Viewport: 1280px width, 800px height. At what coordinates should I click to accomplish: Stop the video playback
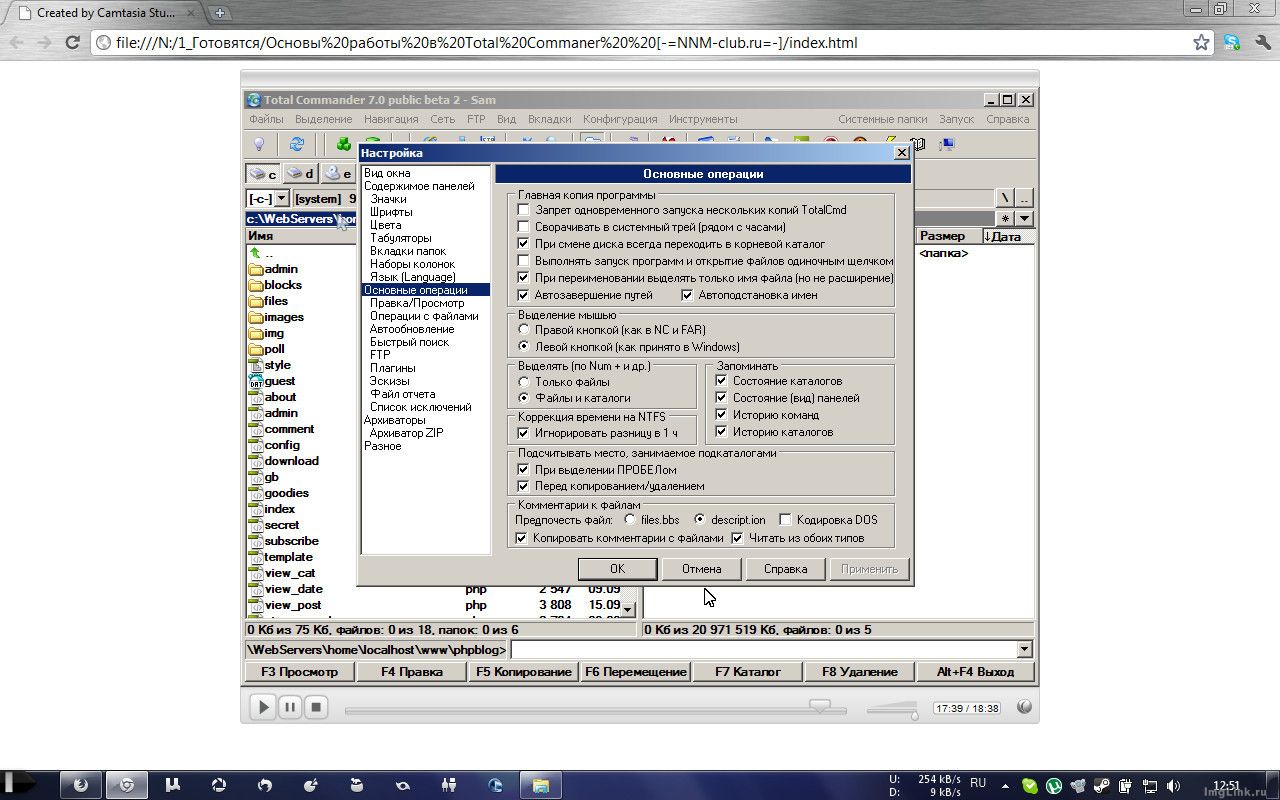click(x=315, y=707)
